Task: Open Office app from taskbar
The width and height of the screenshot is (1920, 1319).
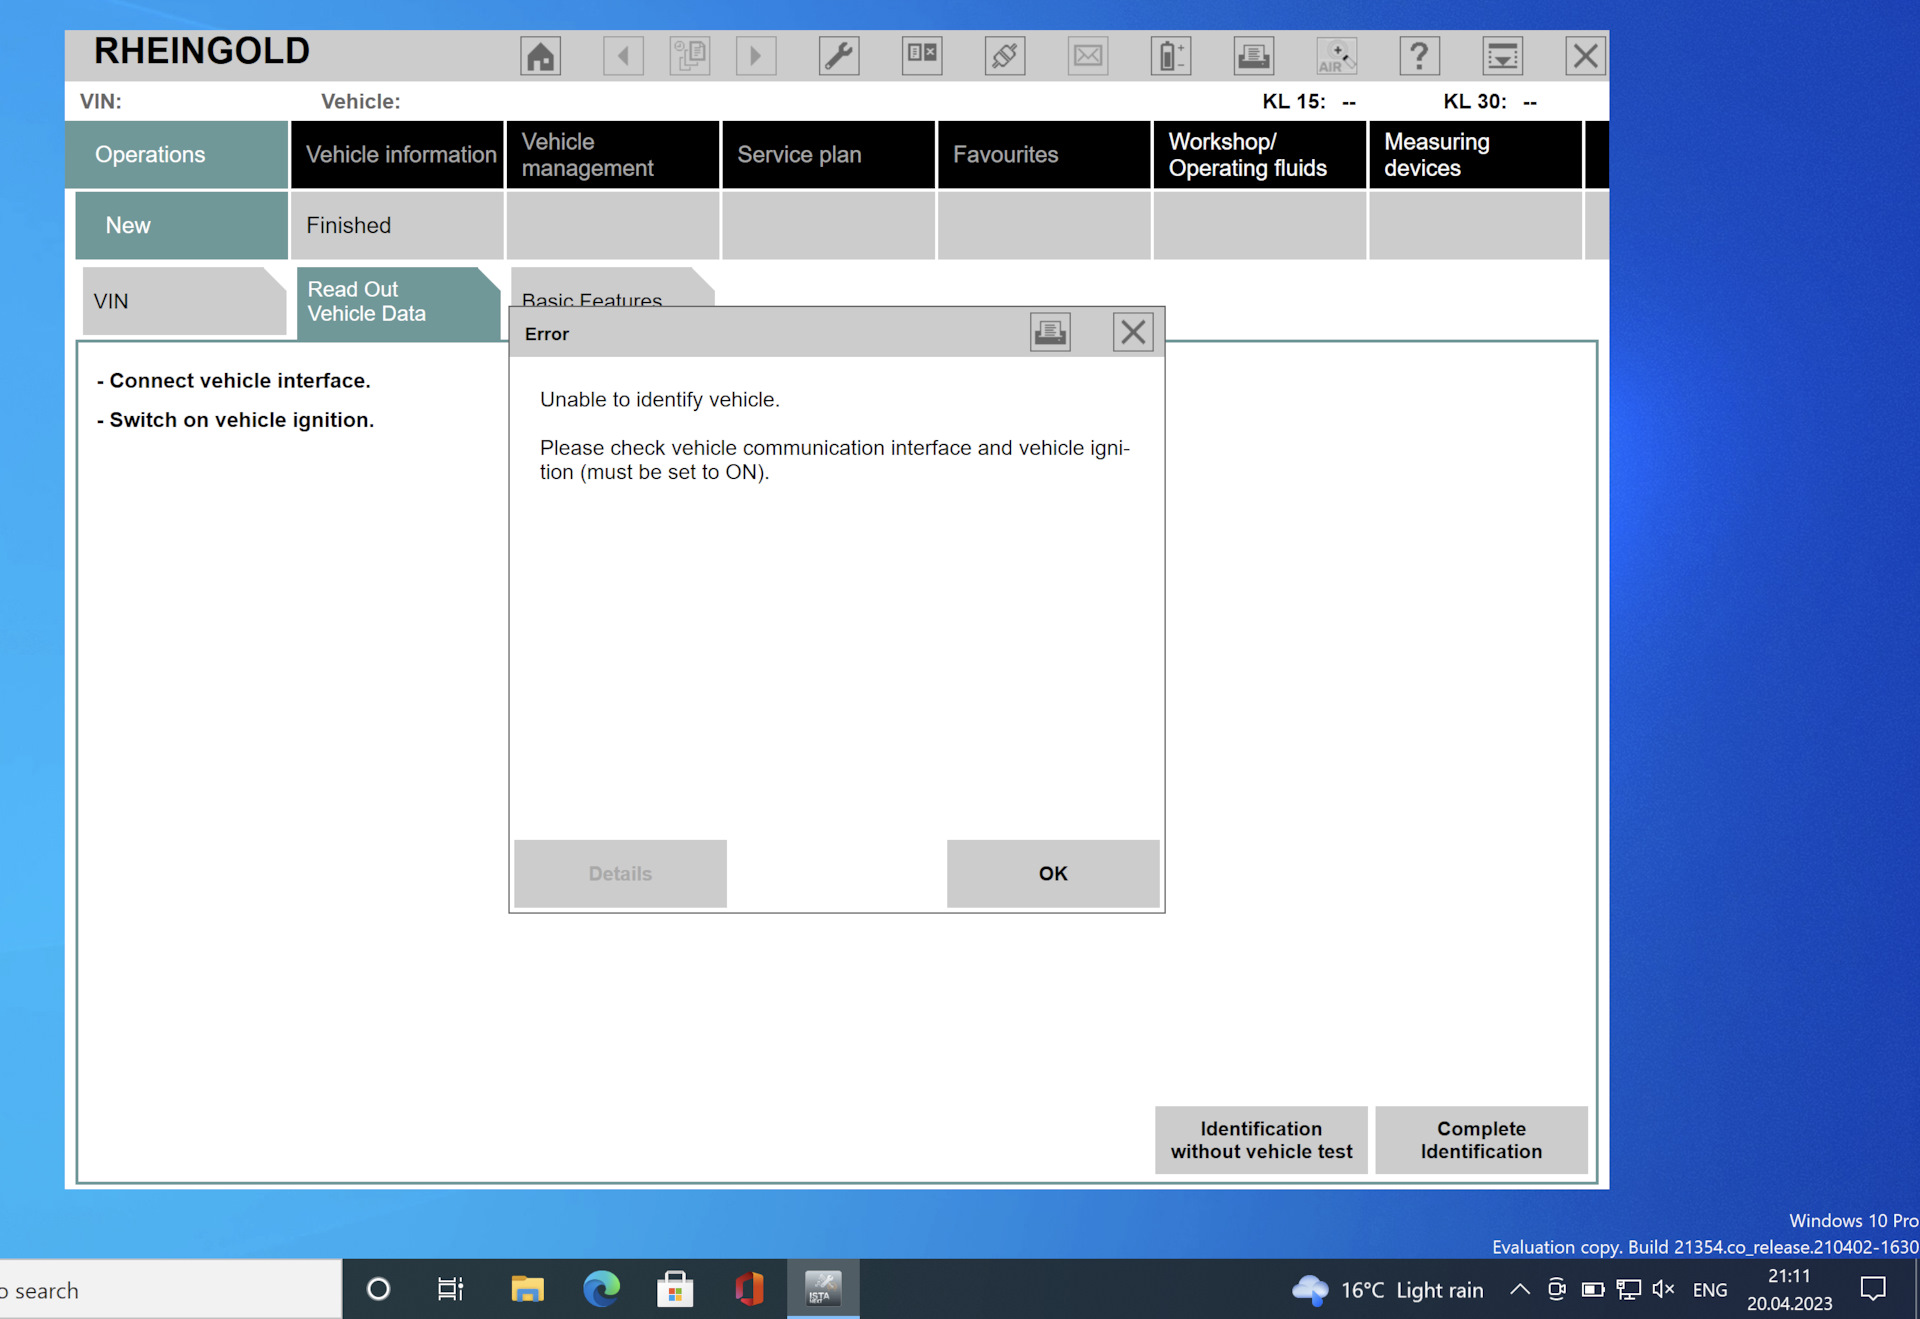Action: (749, 1290)
